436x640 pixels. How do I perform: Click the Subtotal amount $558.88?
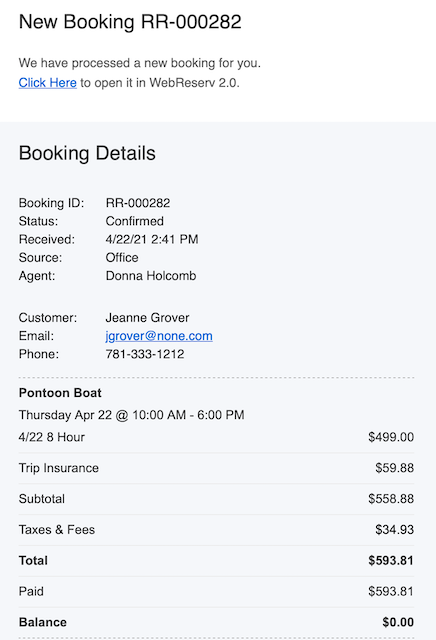391,499
